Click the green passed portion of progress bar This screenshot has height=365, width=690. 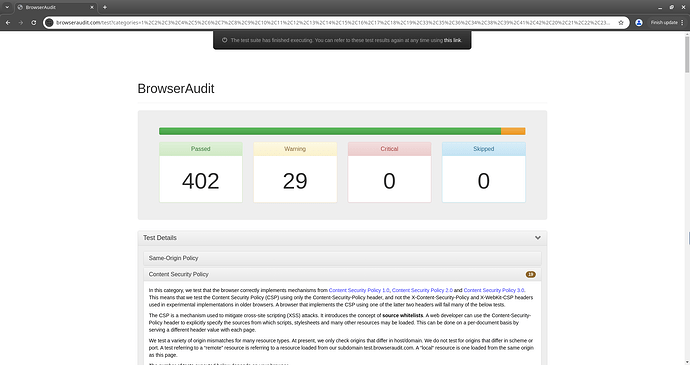point(330,131)
